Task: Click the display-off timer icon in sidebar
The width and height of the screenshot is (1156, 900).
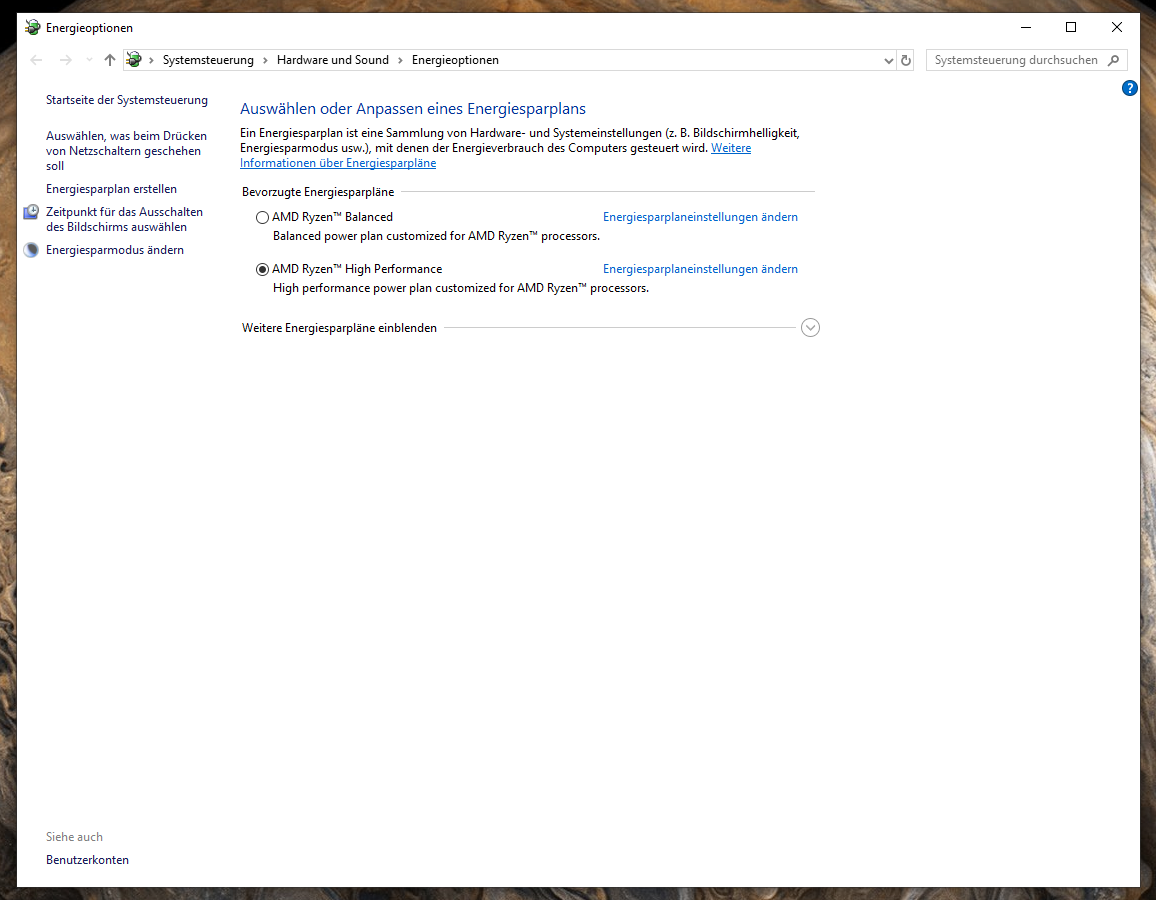Action: 31,212
